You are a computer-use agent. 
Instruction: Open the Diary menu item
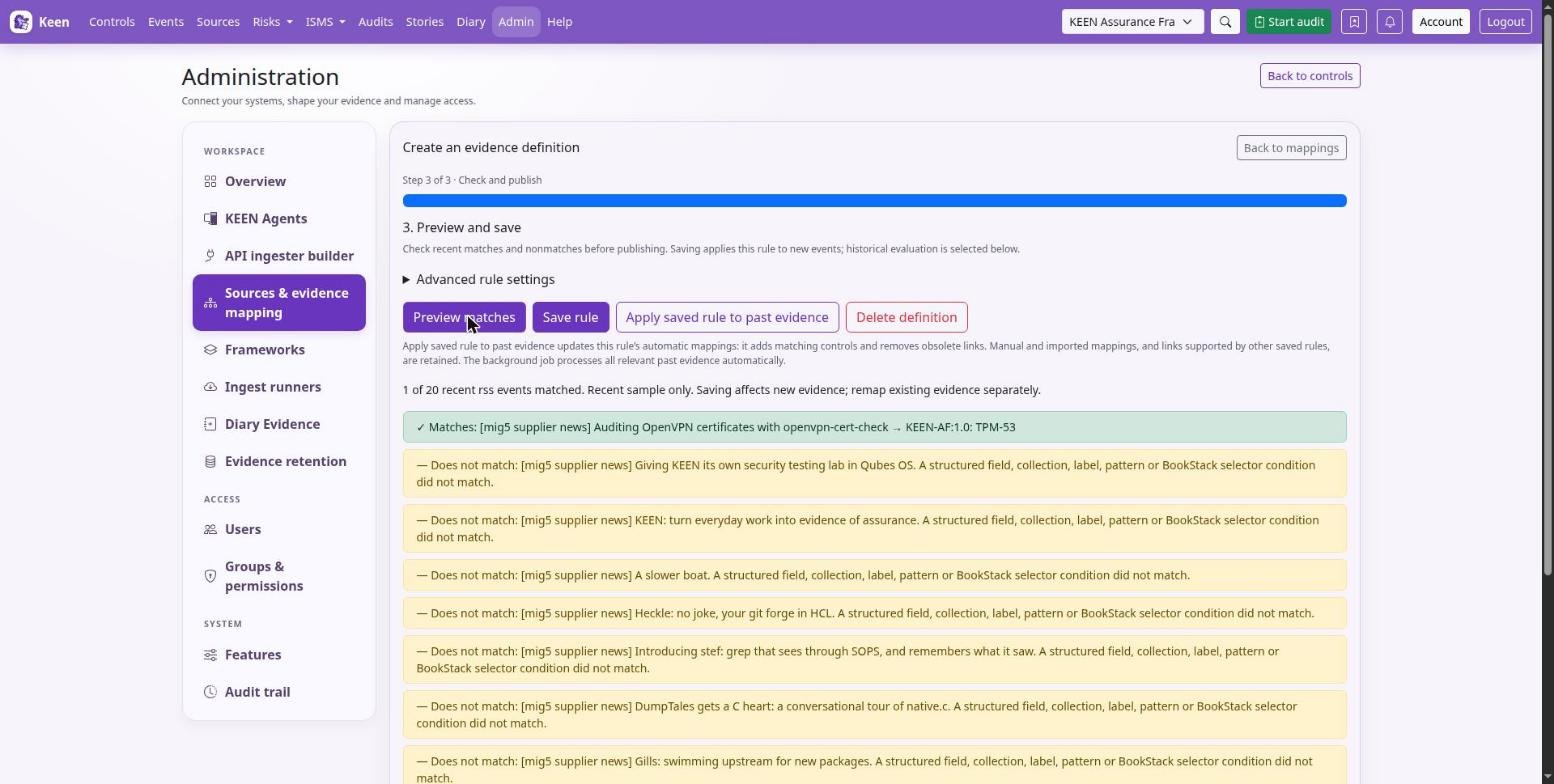(470, 22)
